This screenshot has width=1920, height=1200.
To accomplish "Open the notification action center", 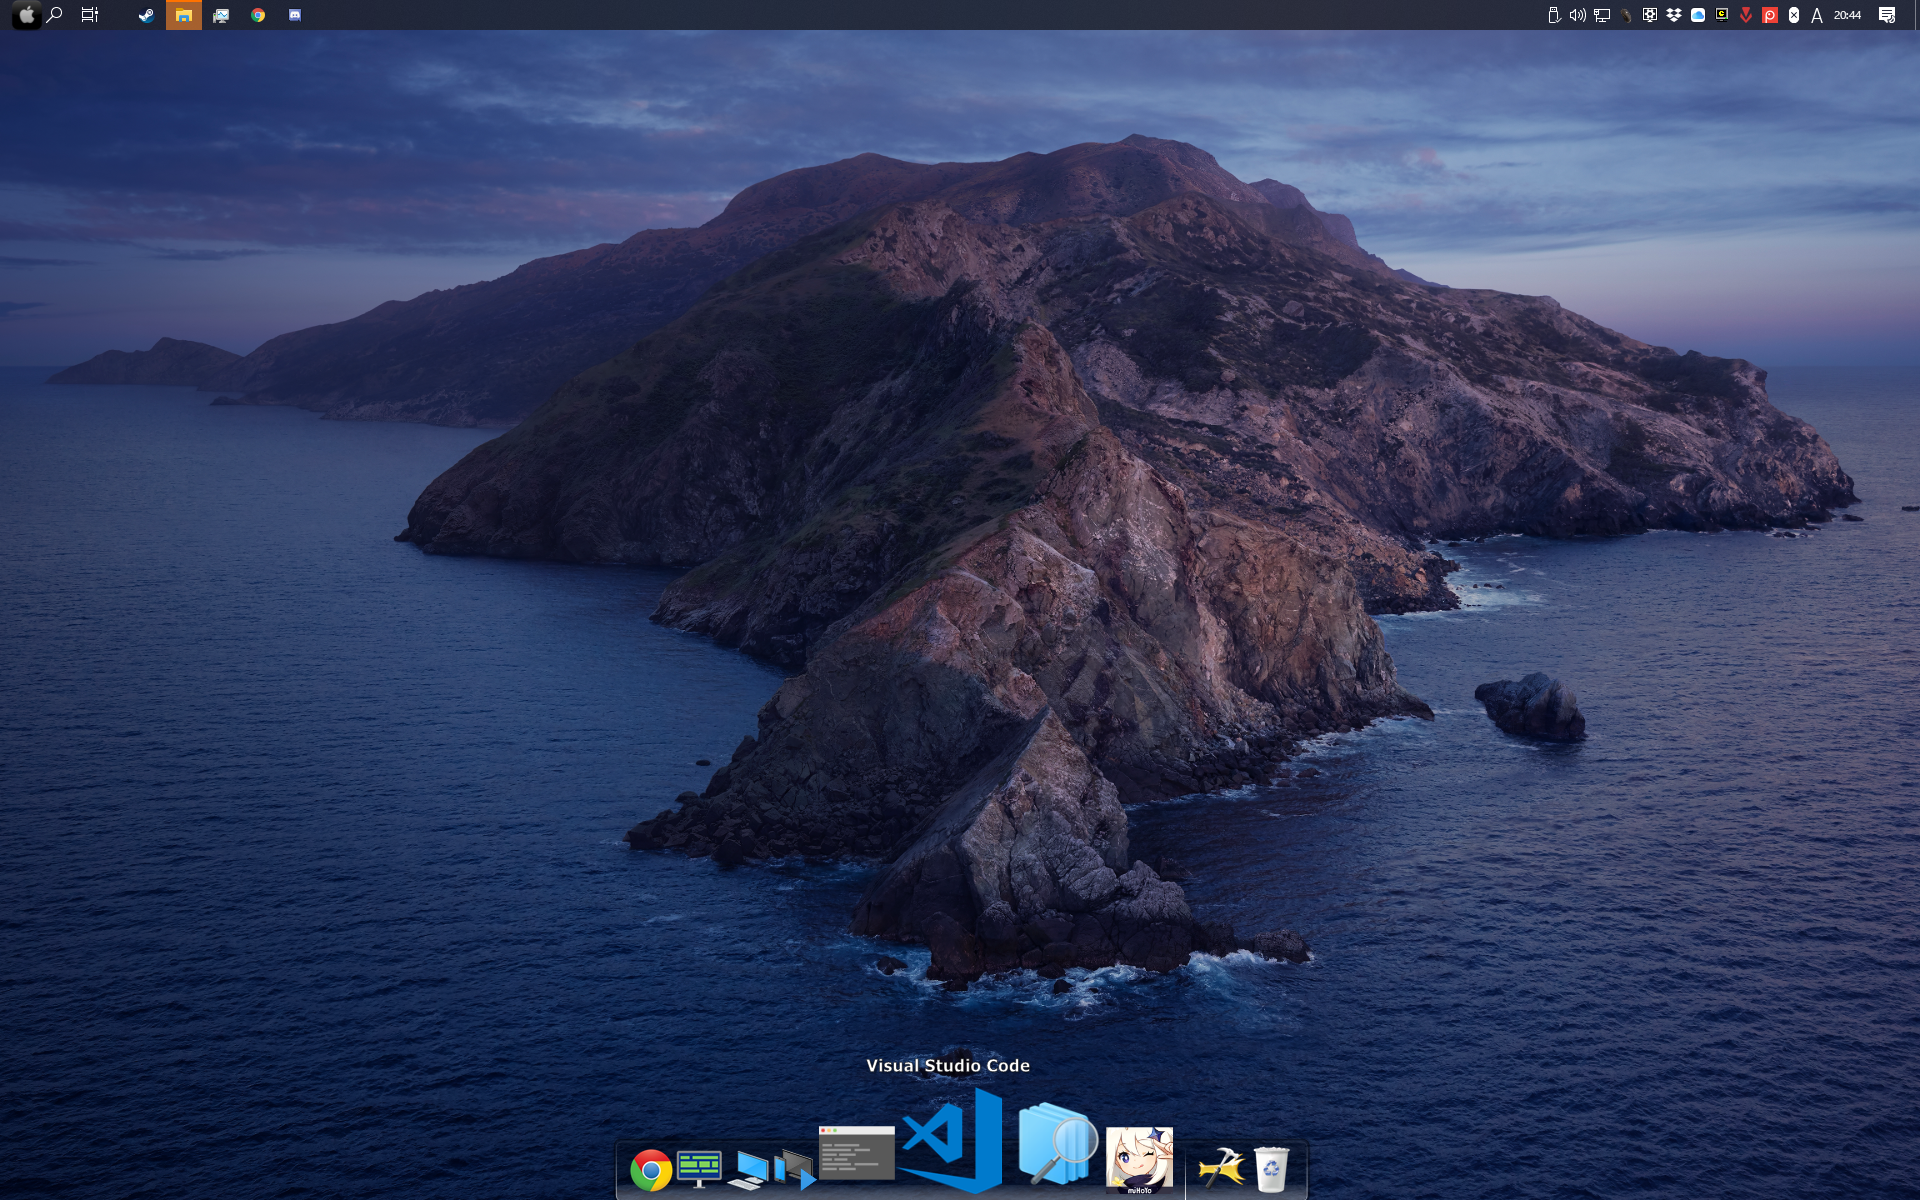I will 1887,15.
